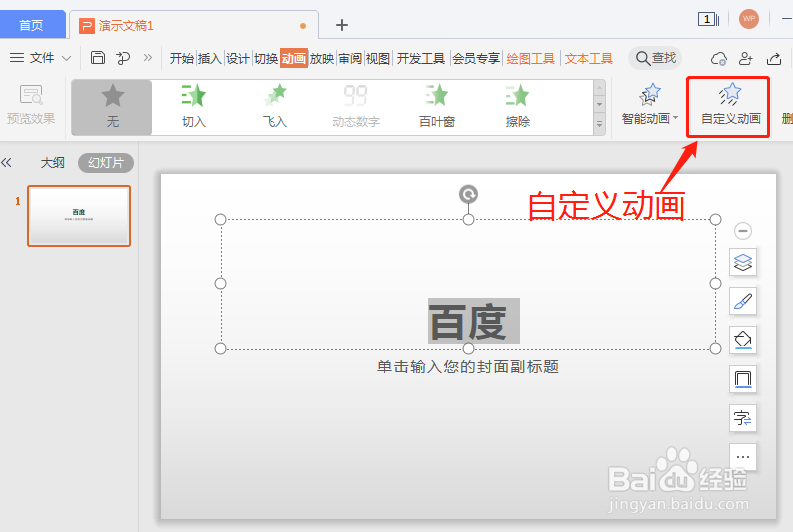The height and width of the screenshot is (532, 793).
Task: Click animation gallery scroll up arrow
Action: click(x=599, y=88)
